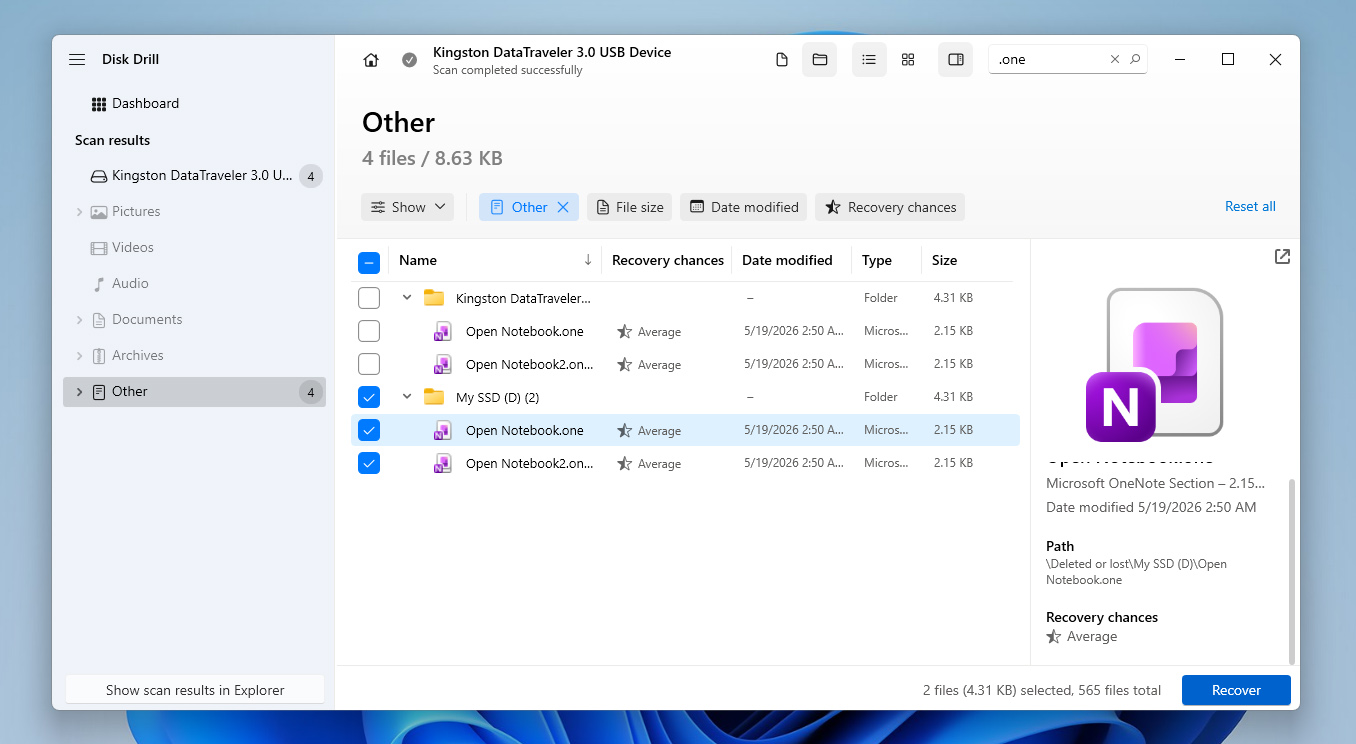Screen dimensions: 1356x744
Task: Check Open Notebook2 under Kingston folder
Action: (369, 364)
